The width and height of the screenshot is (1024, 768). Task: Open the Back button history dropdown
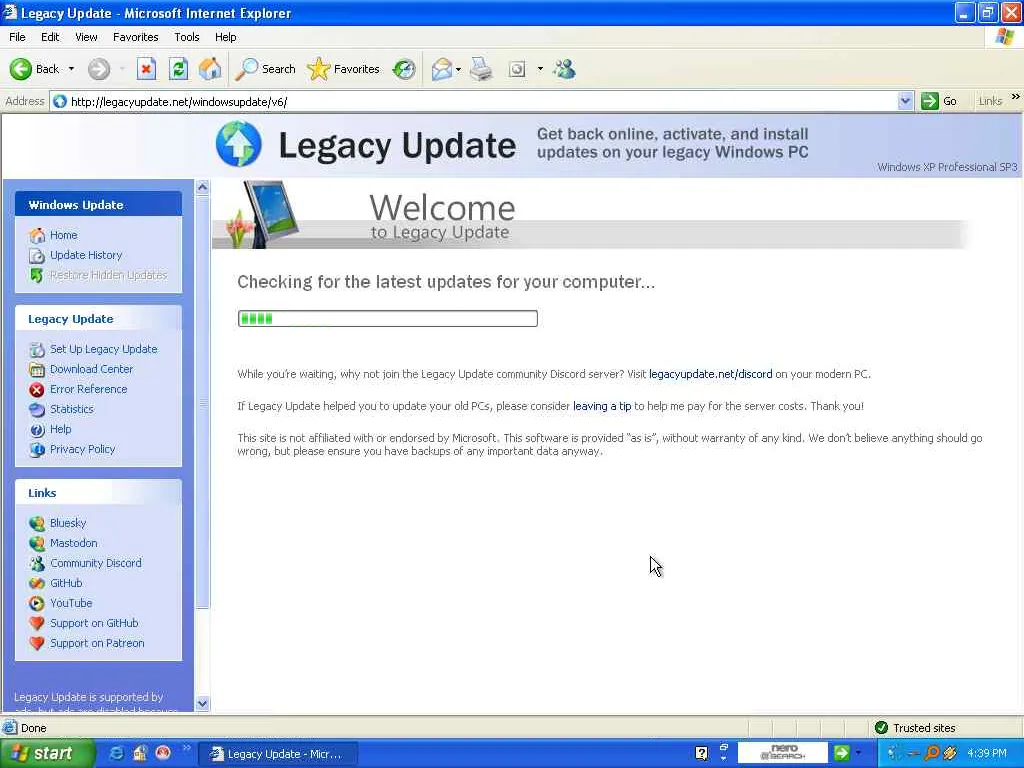click(x=71, y=69)
